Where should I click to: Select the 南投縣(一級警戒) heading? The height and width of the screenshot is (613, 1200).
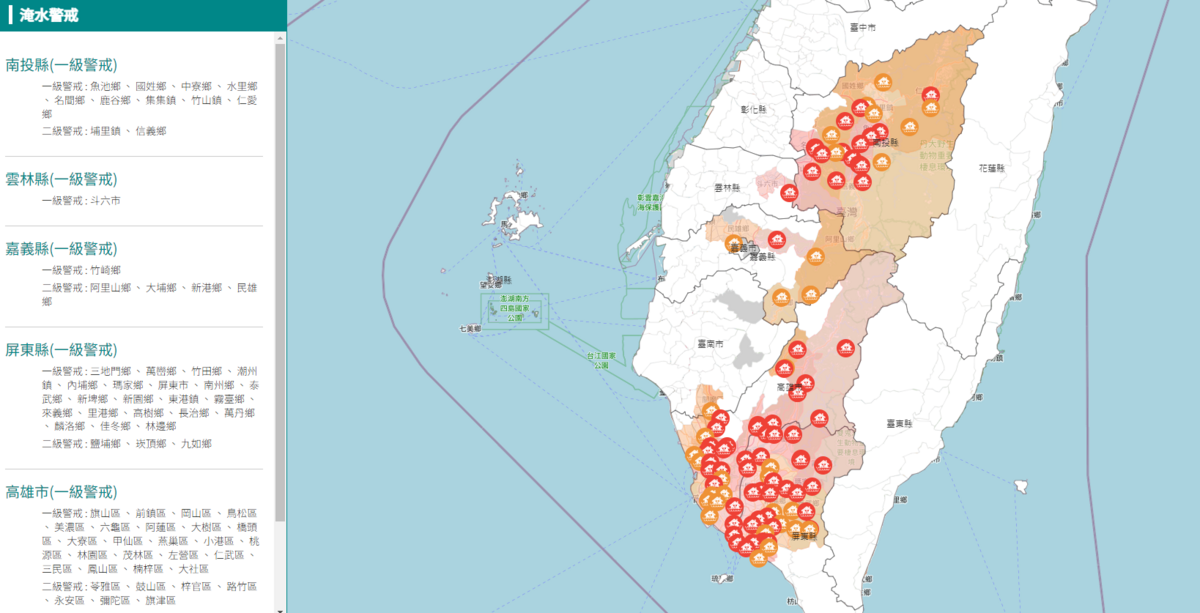tap(62, 65)
